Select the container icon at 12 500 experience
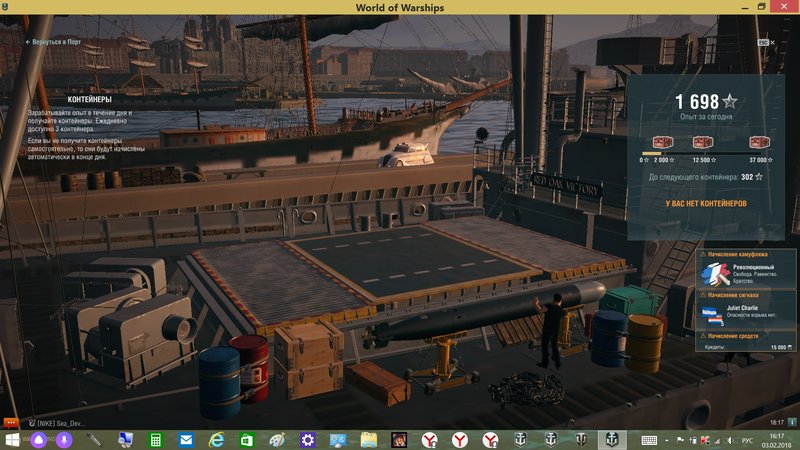The width and height of the screenshot is (800, 450). pos(703,142)
